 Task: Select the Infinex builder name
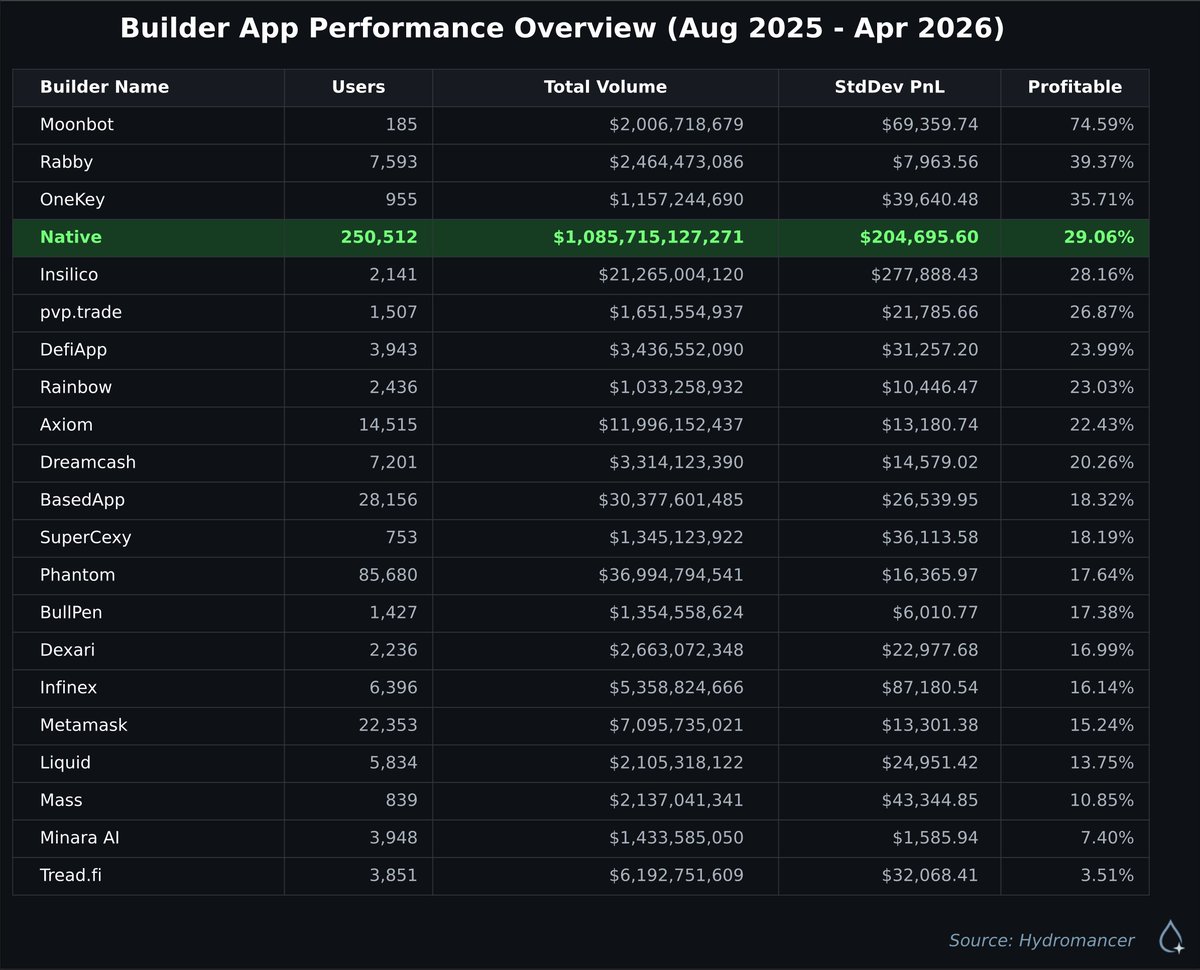click(x=68, y=687)
